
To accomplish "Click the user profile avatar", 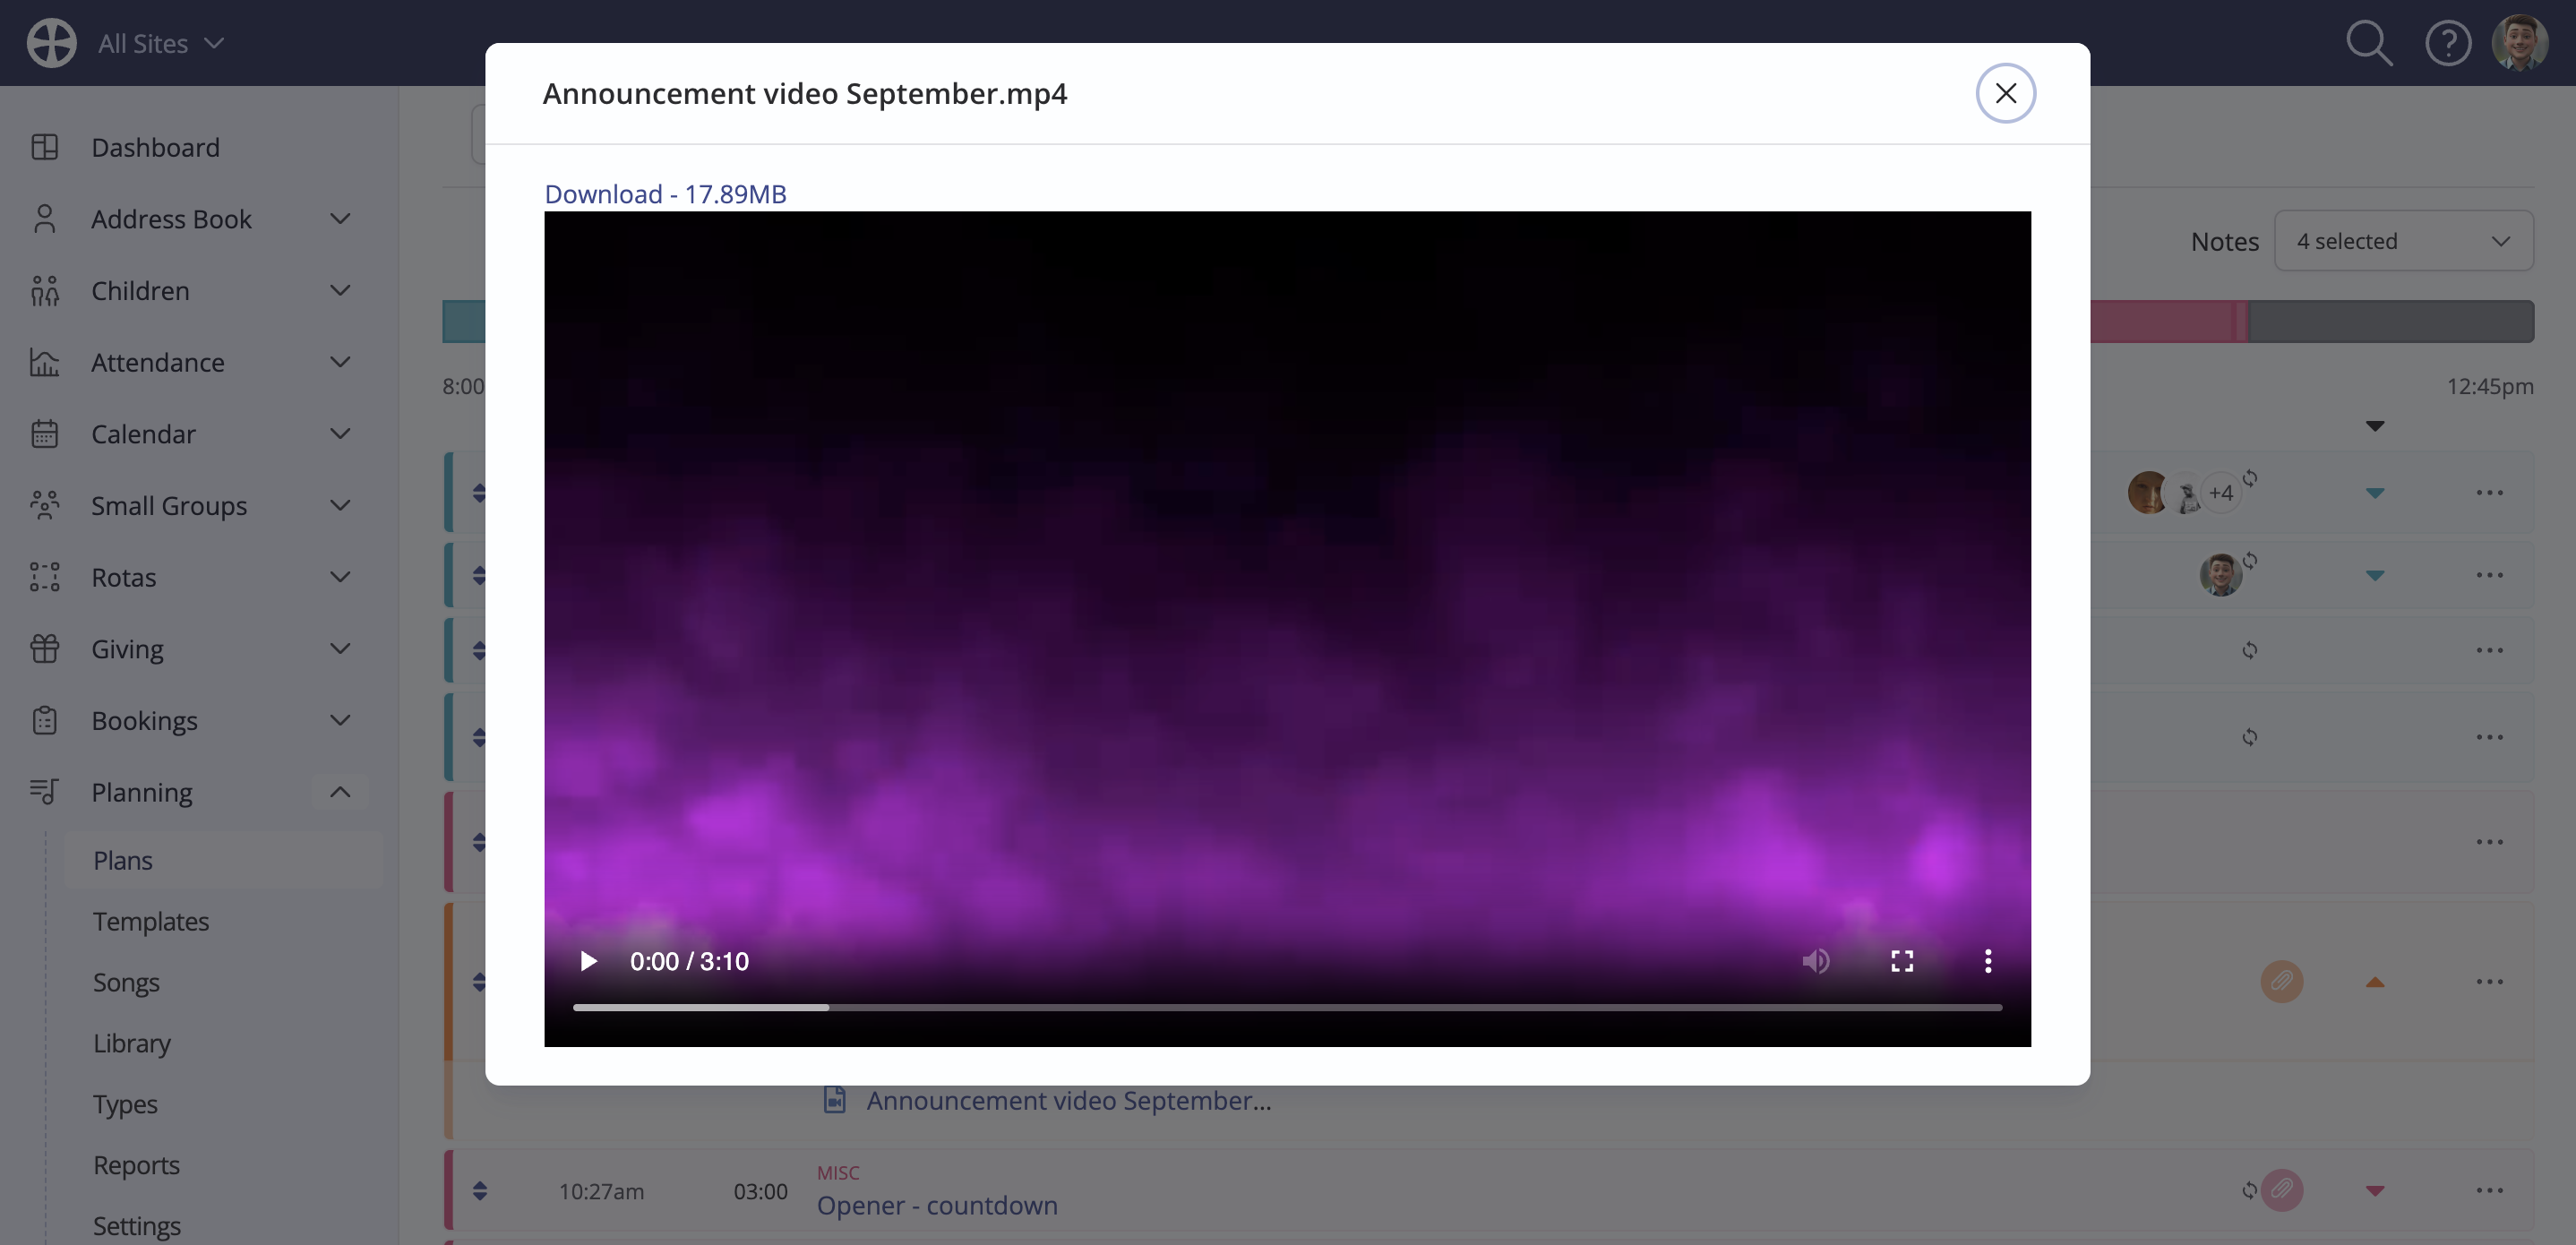I will [x=2519, y=43].
